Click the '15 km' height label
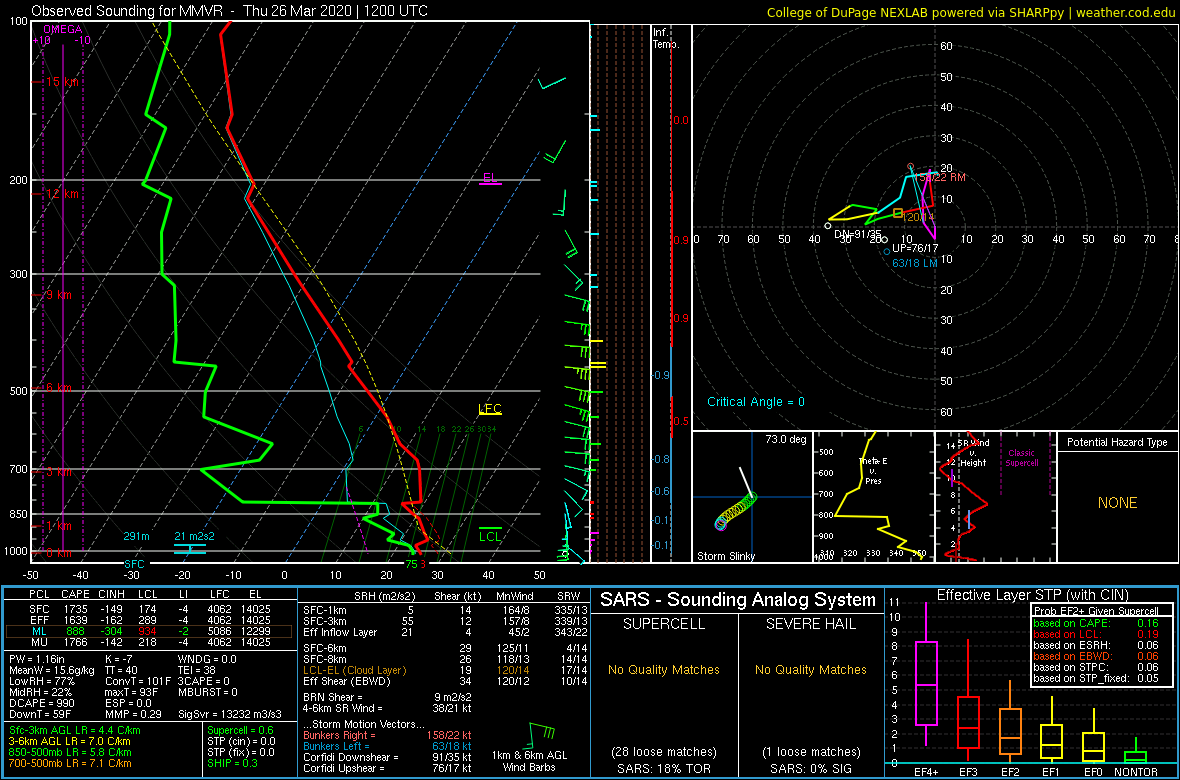 coord(61,81)
